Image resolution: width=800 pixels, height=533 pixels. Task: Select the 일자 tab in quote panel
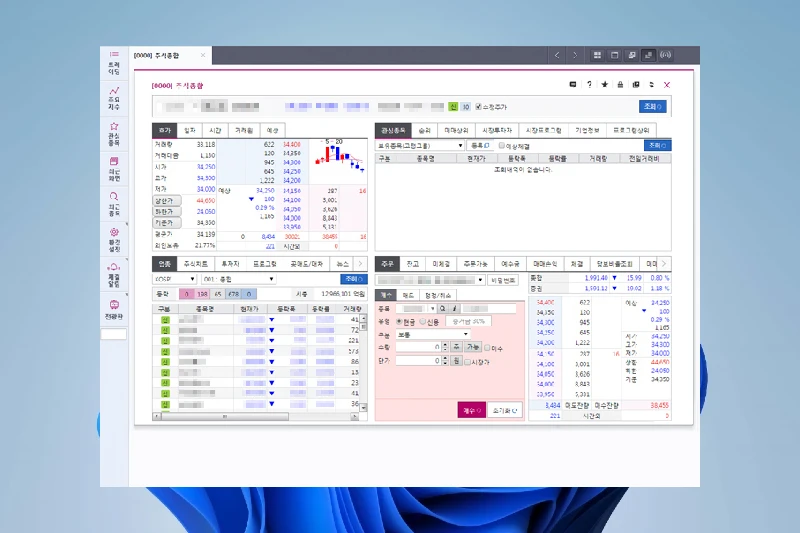[x=190, y=130]
